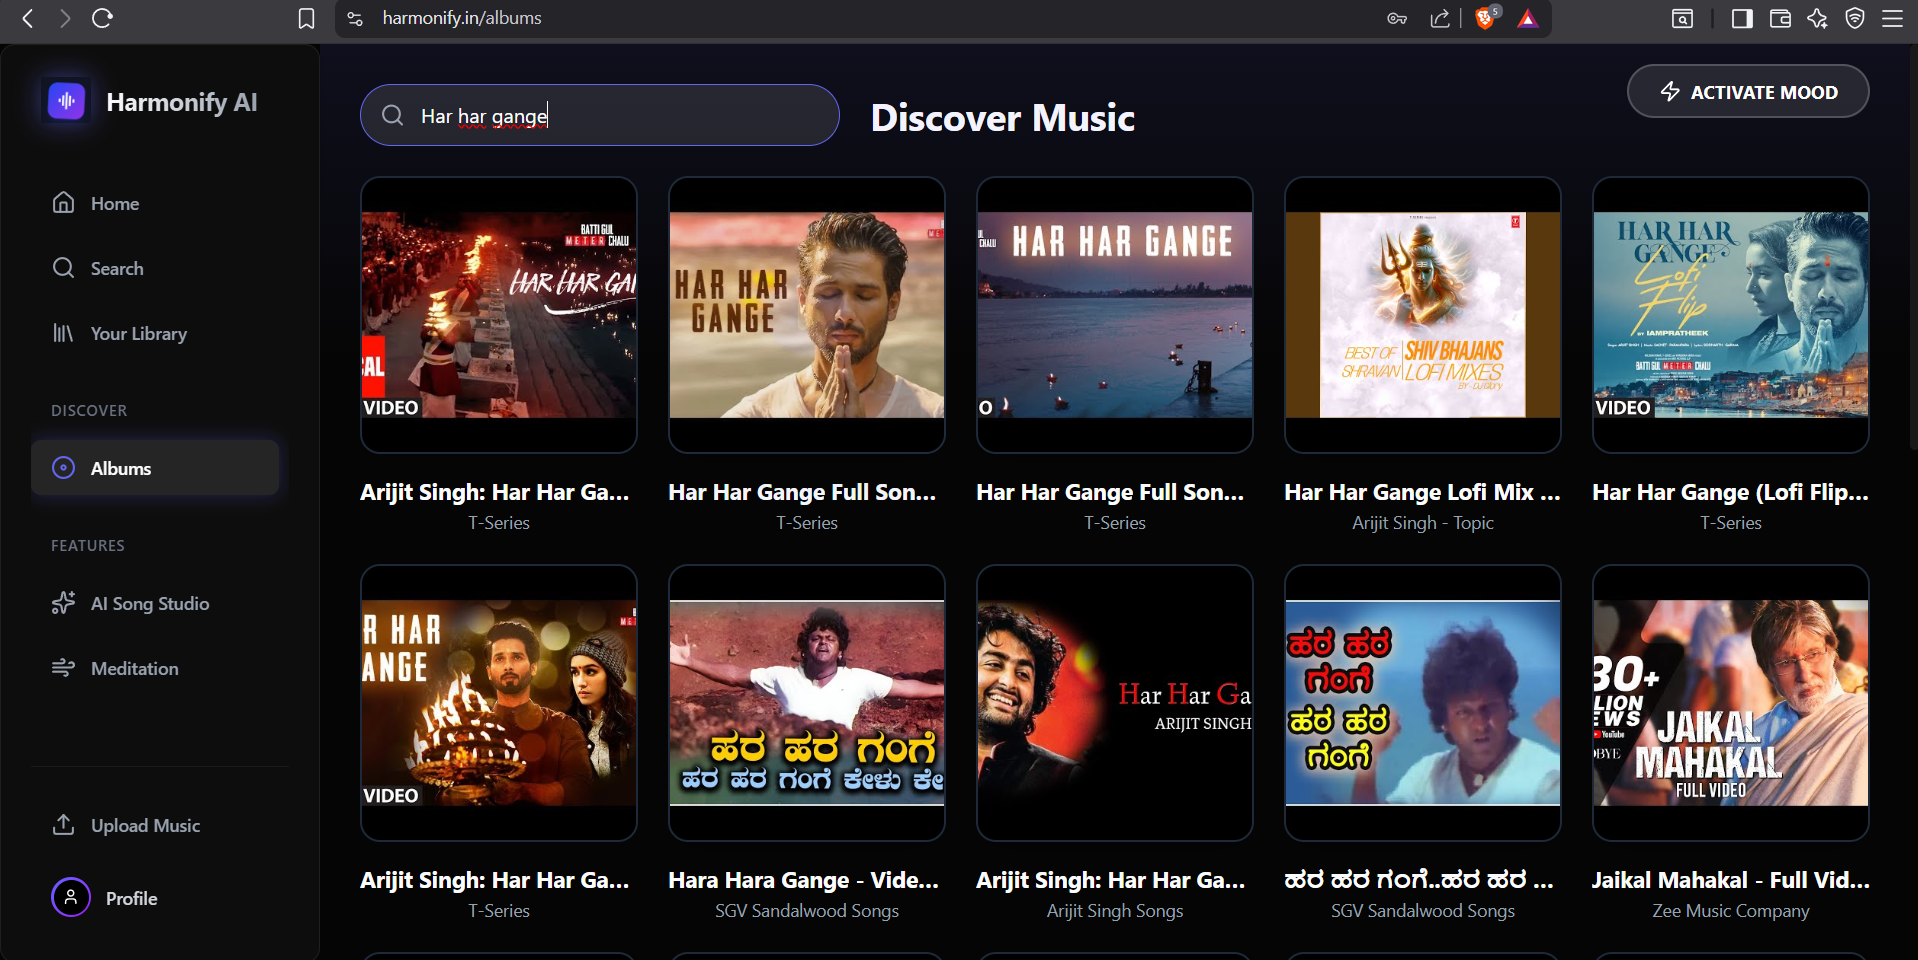Open Brave Shields lion icon
The height and width of the screenshot is (960, 1918).
pos(1486,18)
